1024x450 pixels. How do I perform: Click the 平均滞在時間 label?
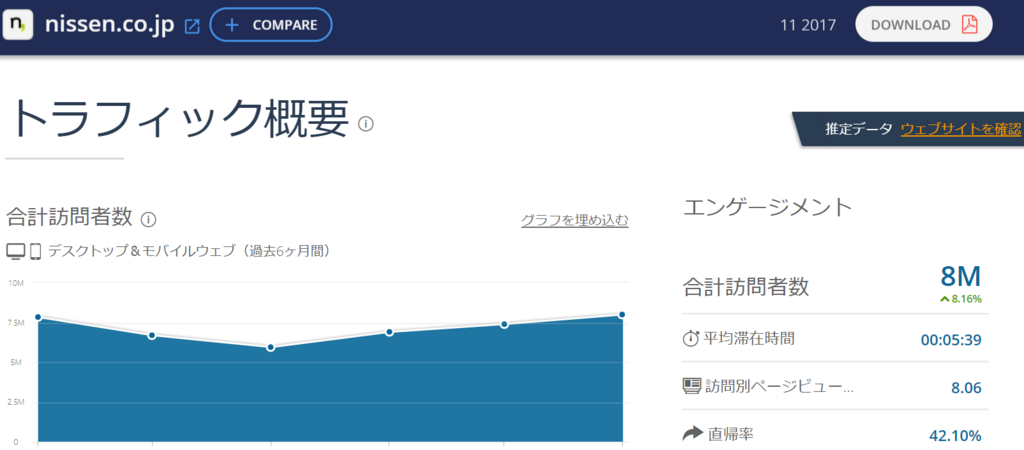749,338
